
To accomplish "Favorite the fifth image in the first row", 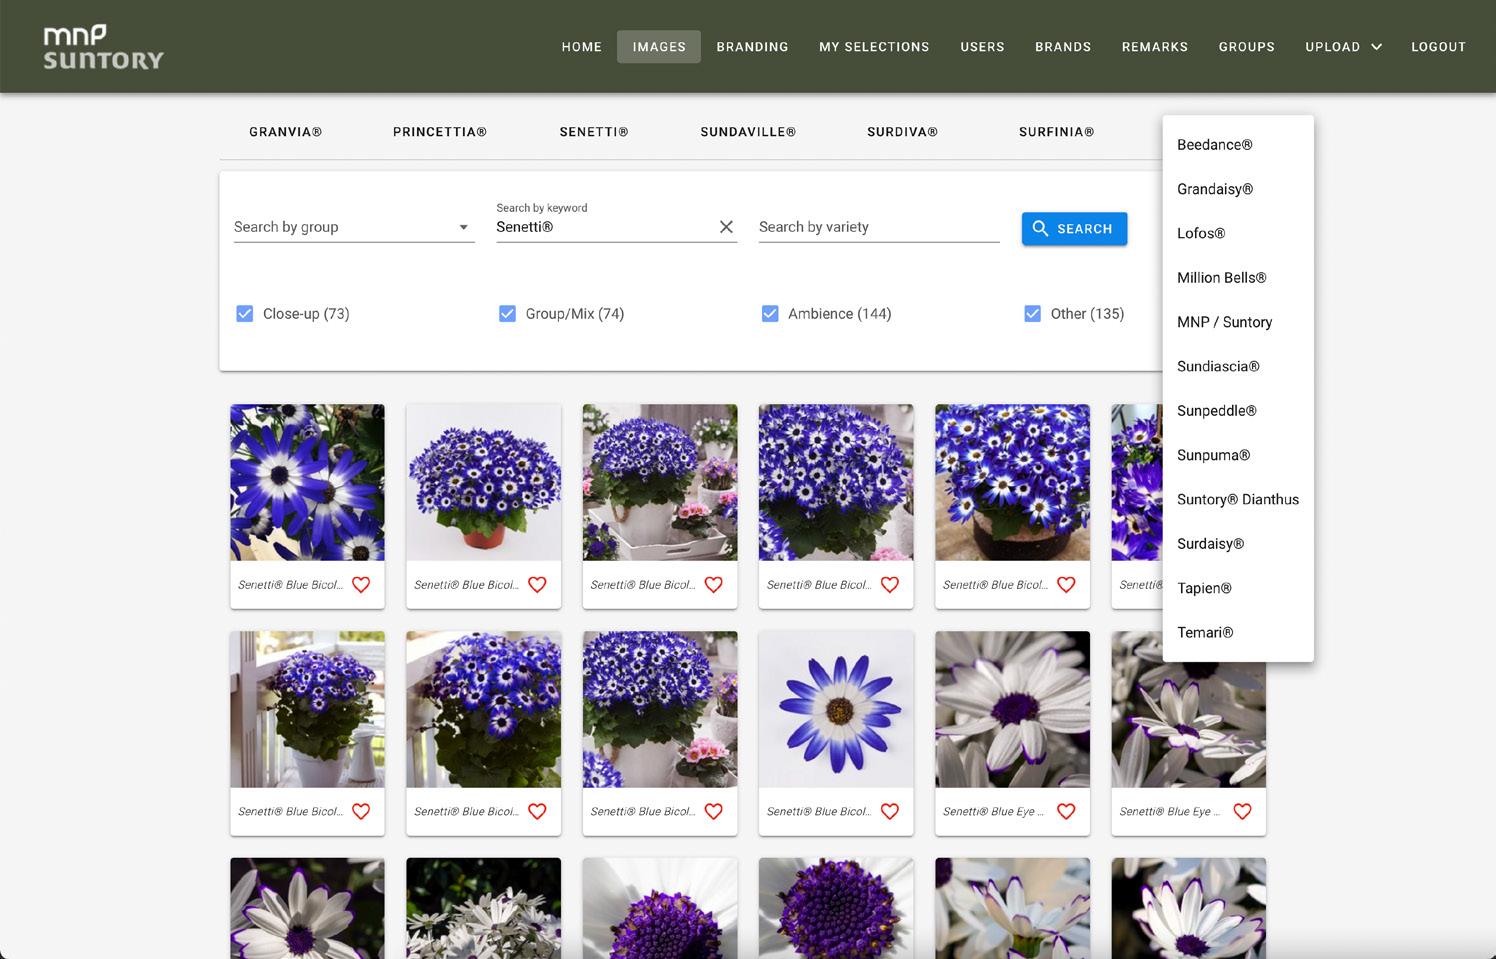I will coord(1066,585).
